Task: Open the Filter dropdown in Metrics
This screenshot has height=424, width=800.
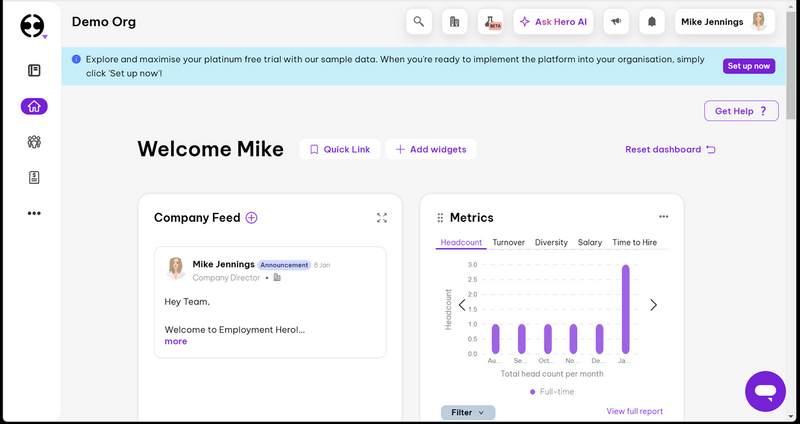Action: 468,412
